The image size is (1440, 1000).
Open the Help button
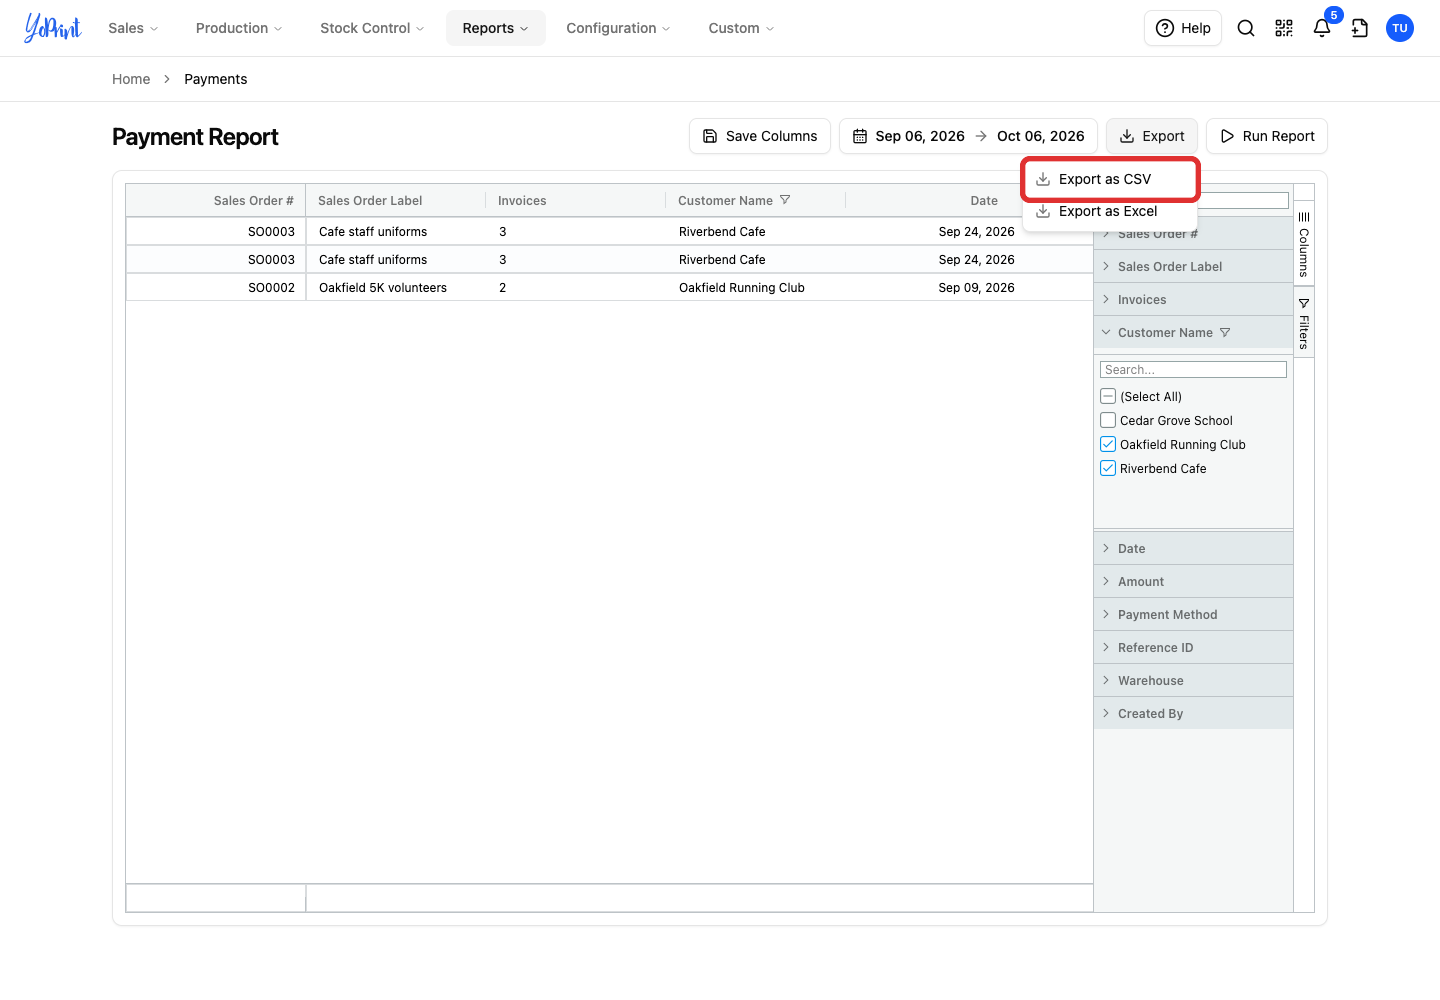pyautogui.click(x=1183, y=28)
